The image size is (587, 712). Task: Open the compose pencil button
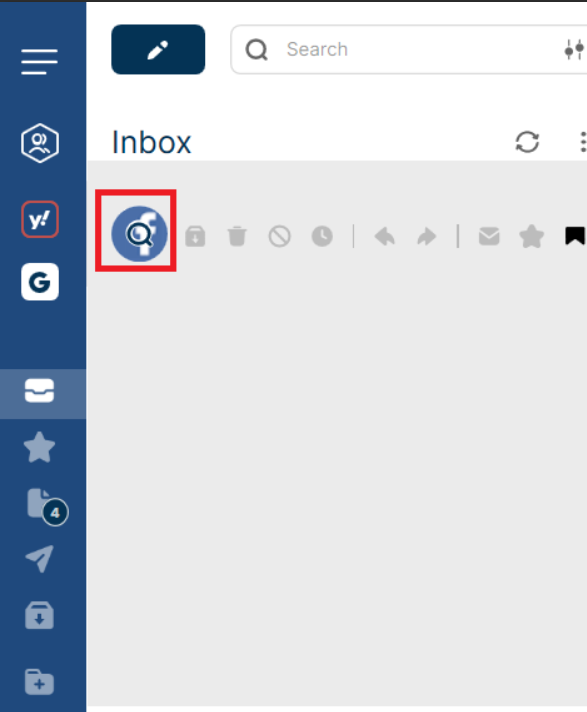tap(158, 49)
